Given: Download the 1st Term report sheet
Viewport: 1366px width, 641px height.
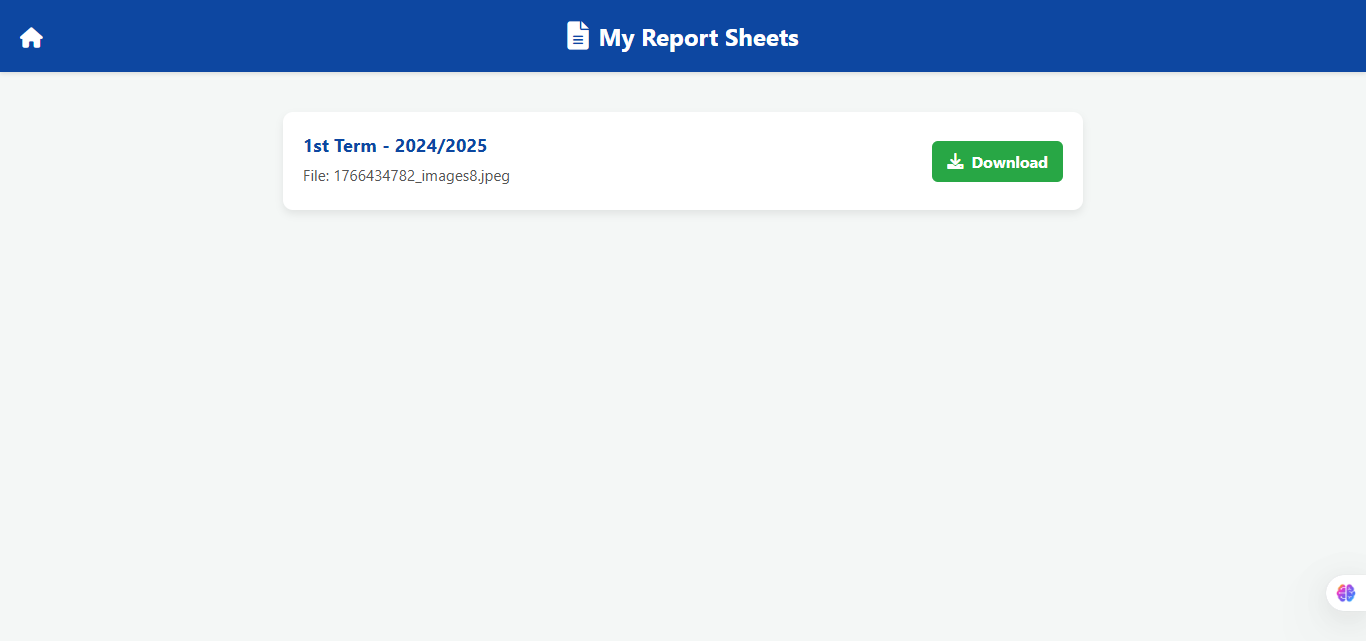Looking at the screenshot, I should [996, 162].
